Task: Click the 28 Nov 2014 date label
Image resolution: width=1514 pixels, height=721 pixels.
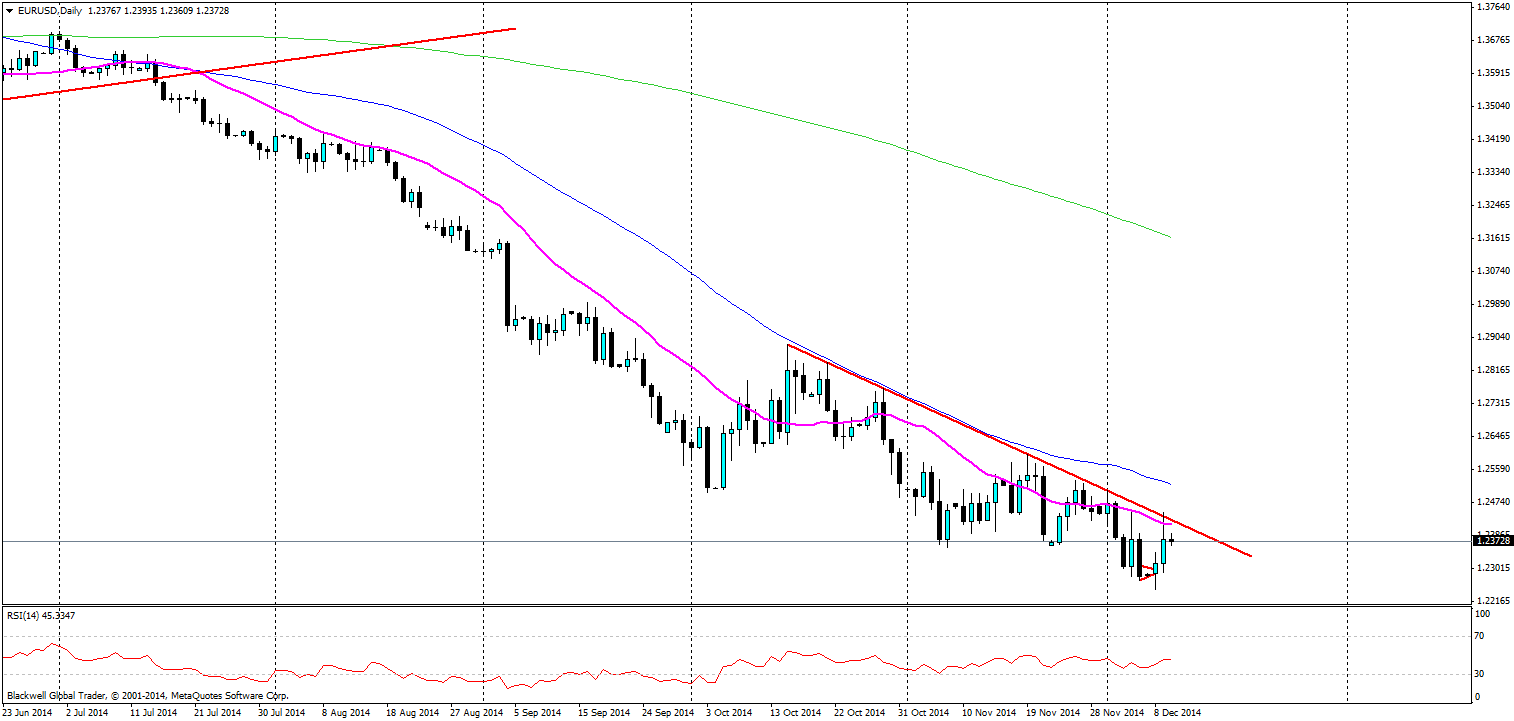Action: click(1118, 713)
